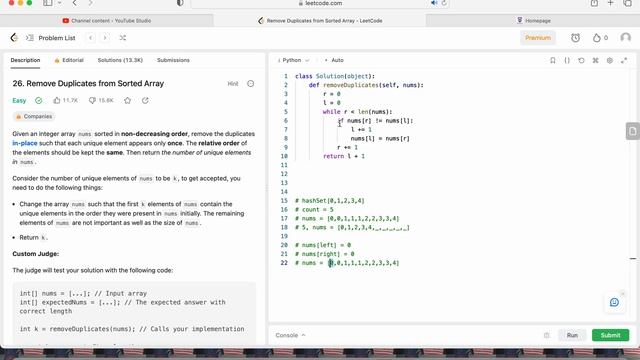Open the Problem List panel

pyautogui.click(x=51, y=38)
